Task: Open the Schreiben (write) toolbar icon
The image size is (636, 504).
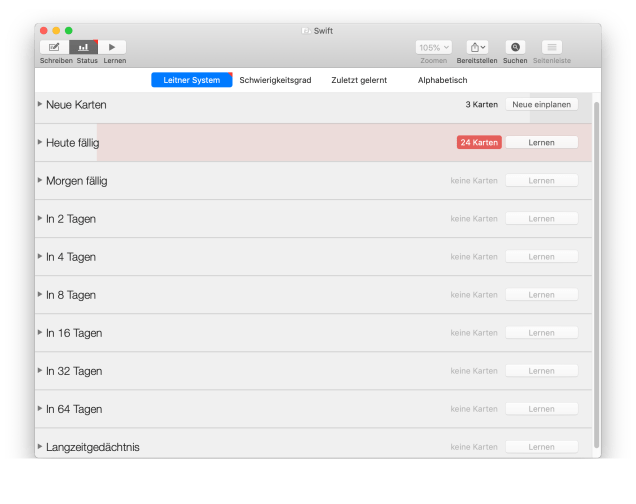Action: (x=54, y=47)
